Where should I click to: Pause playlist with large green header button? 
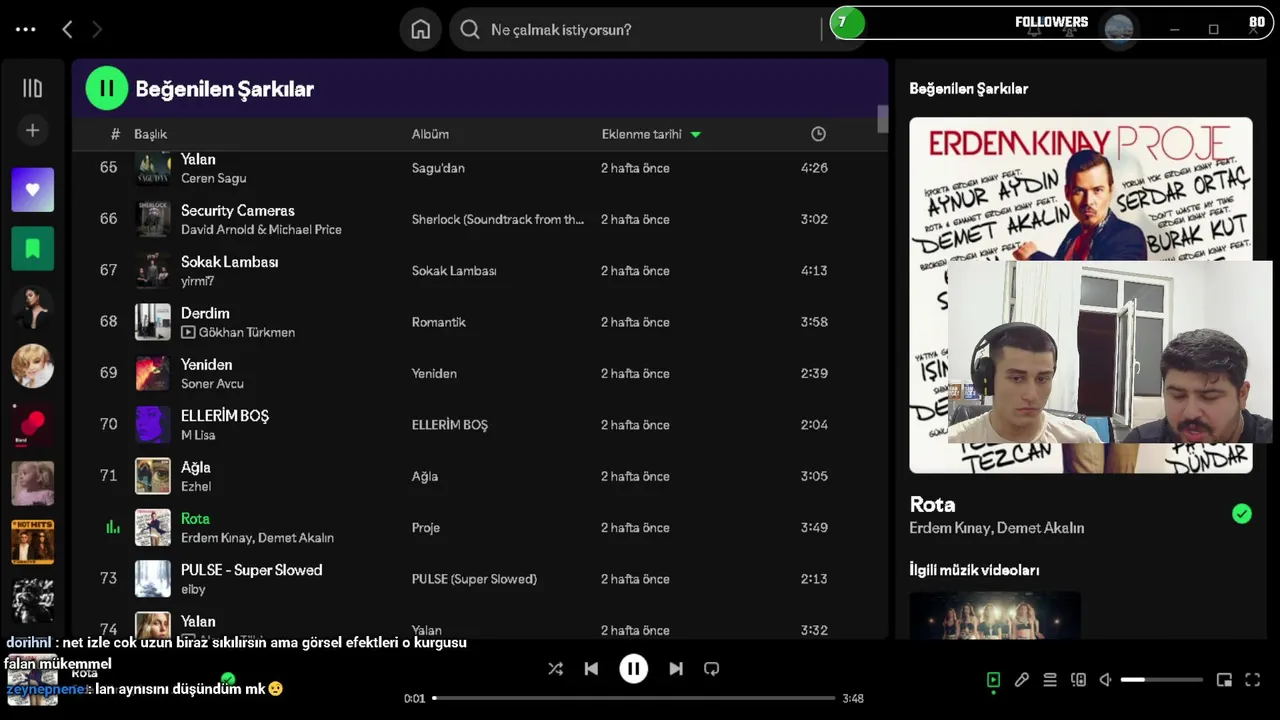click(x=107, y=88)
